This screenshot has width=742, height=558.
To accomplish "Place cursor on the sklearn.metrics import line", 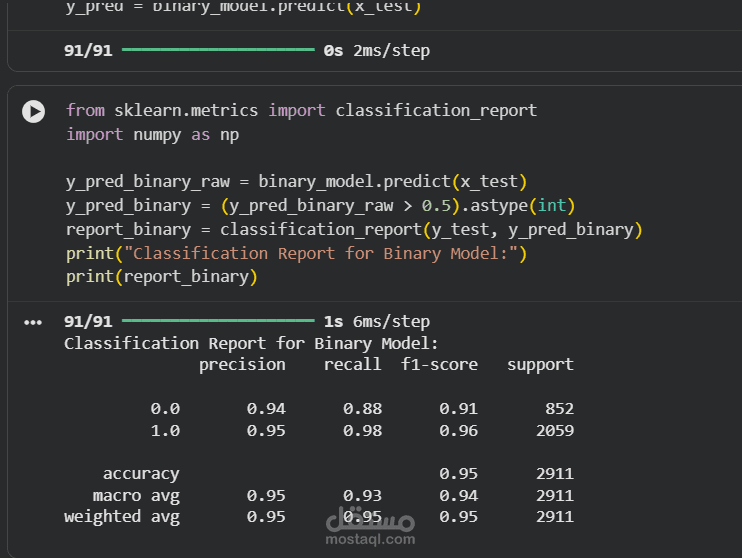I will (x=301, y=110).
